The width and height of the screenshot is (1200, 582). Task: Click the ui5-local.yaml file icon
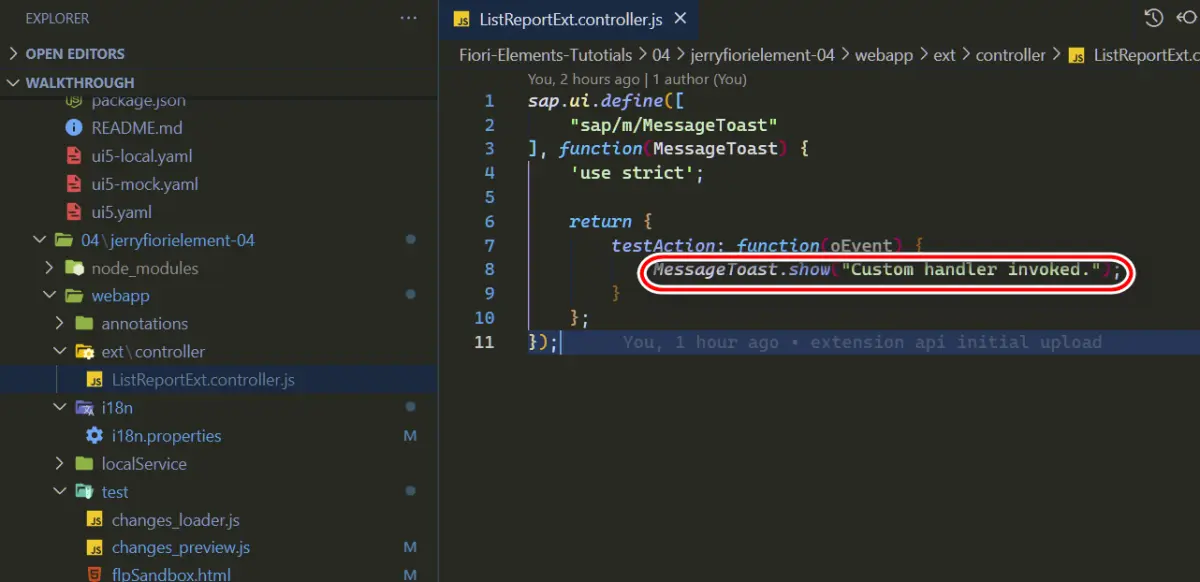pos(74,156)
